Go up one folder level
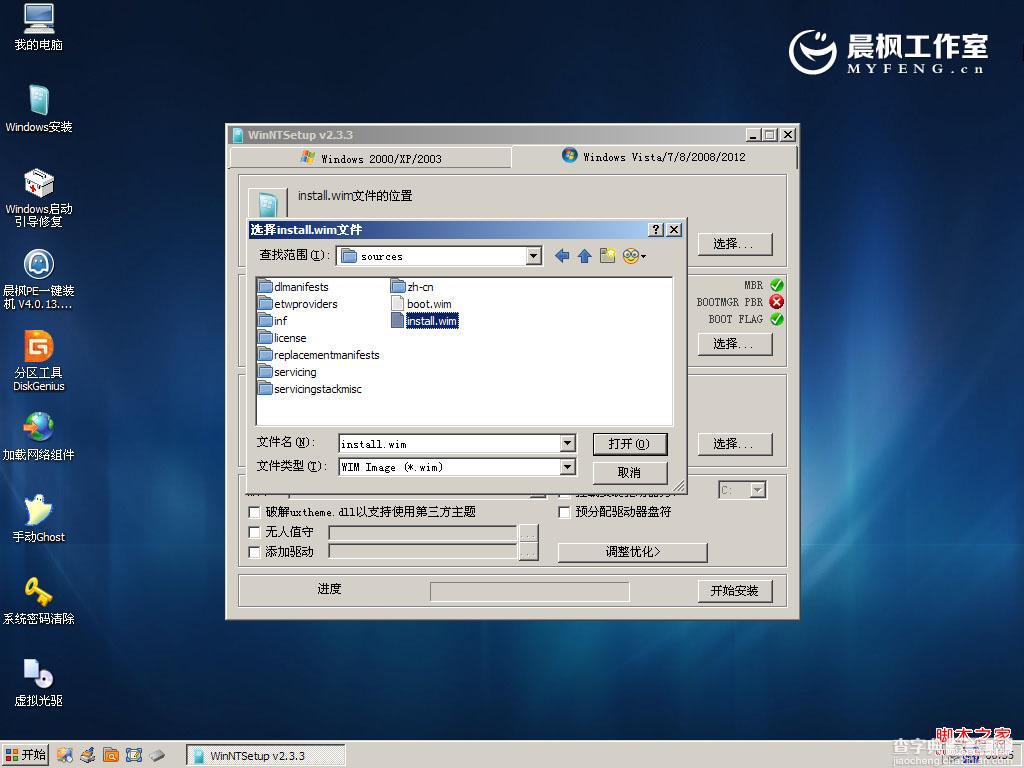 [x=584, y=256]
